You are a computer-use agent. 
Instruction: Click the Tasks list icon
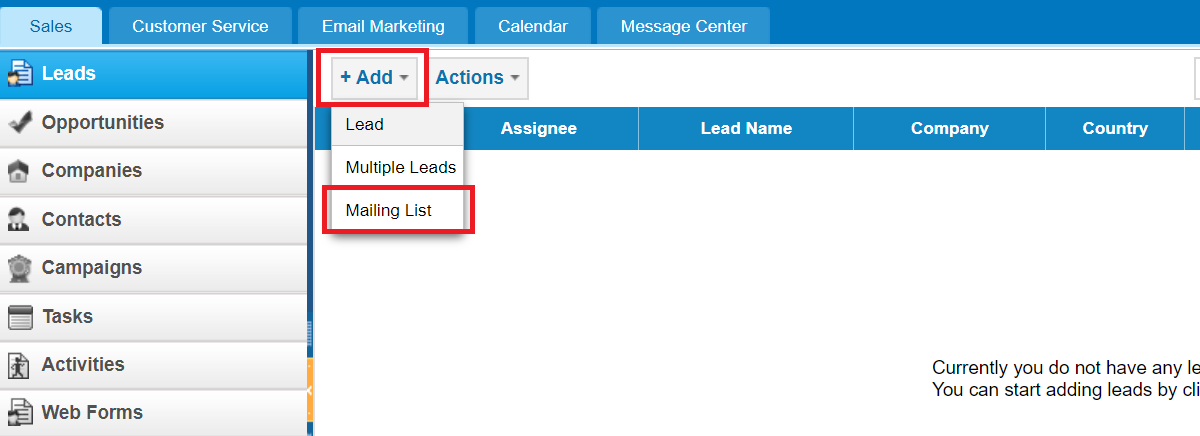point(20,317)
